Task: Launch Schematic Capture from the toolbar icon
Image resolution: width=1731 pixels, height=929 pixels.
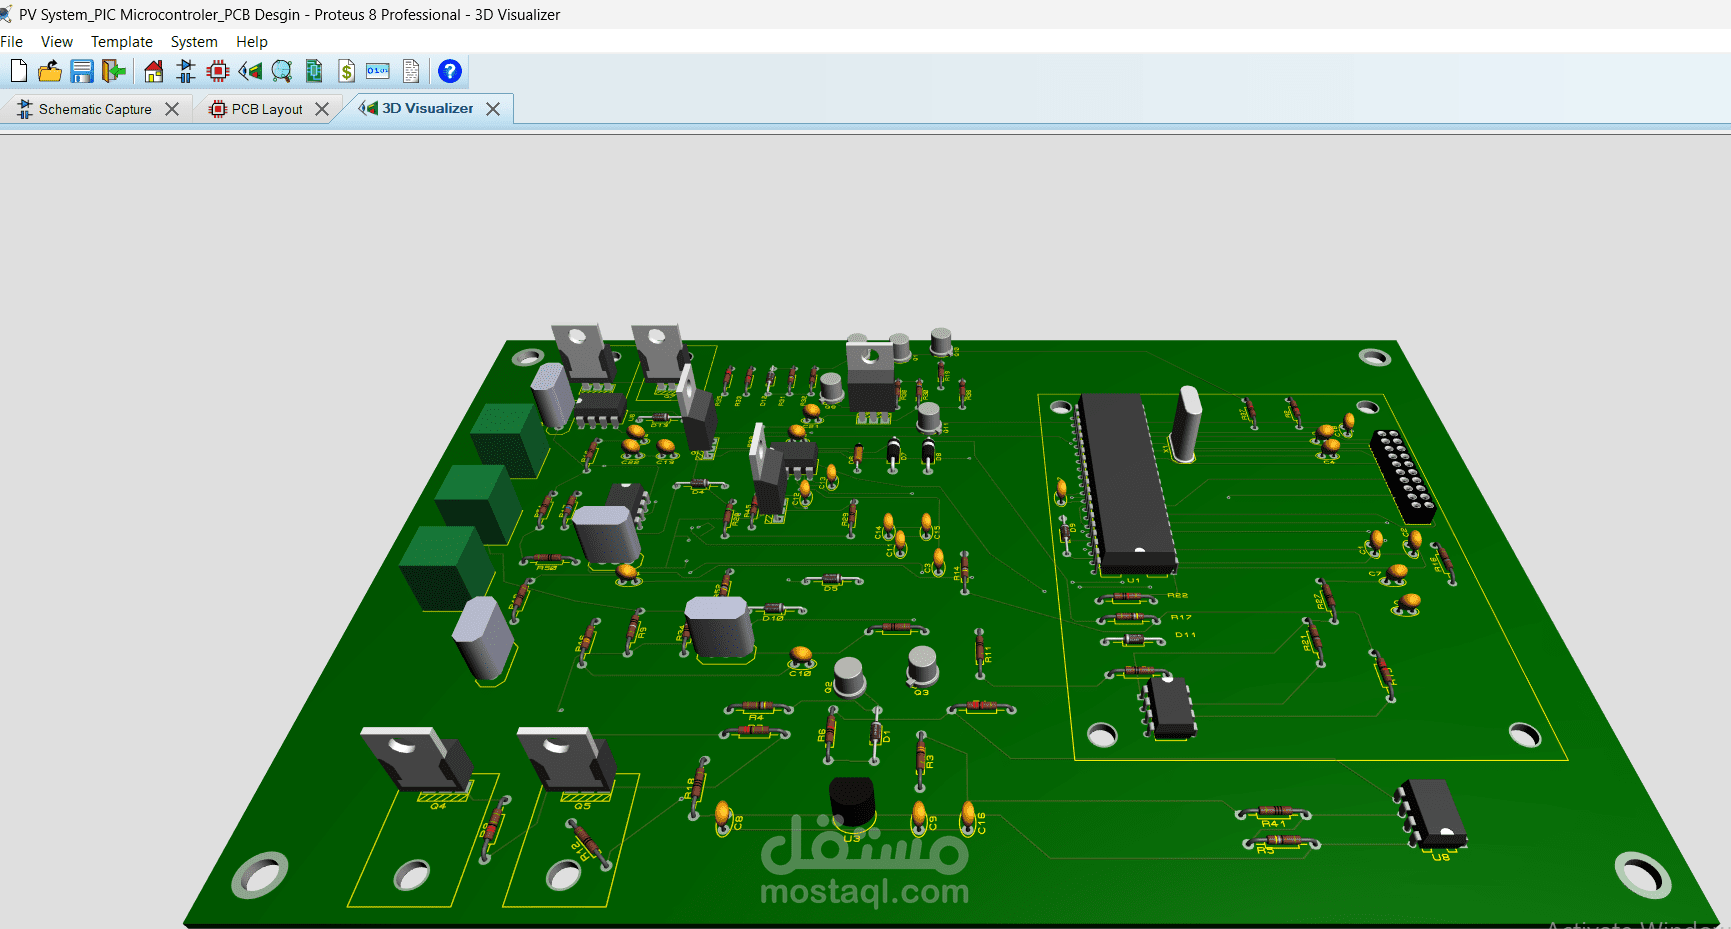Action: [186, 71]
